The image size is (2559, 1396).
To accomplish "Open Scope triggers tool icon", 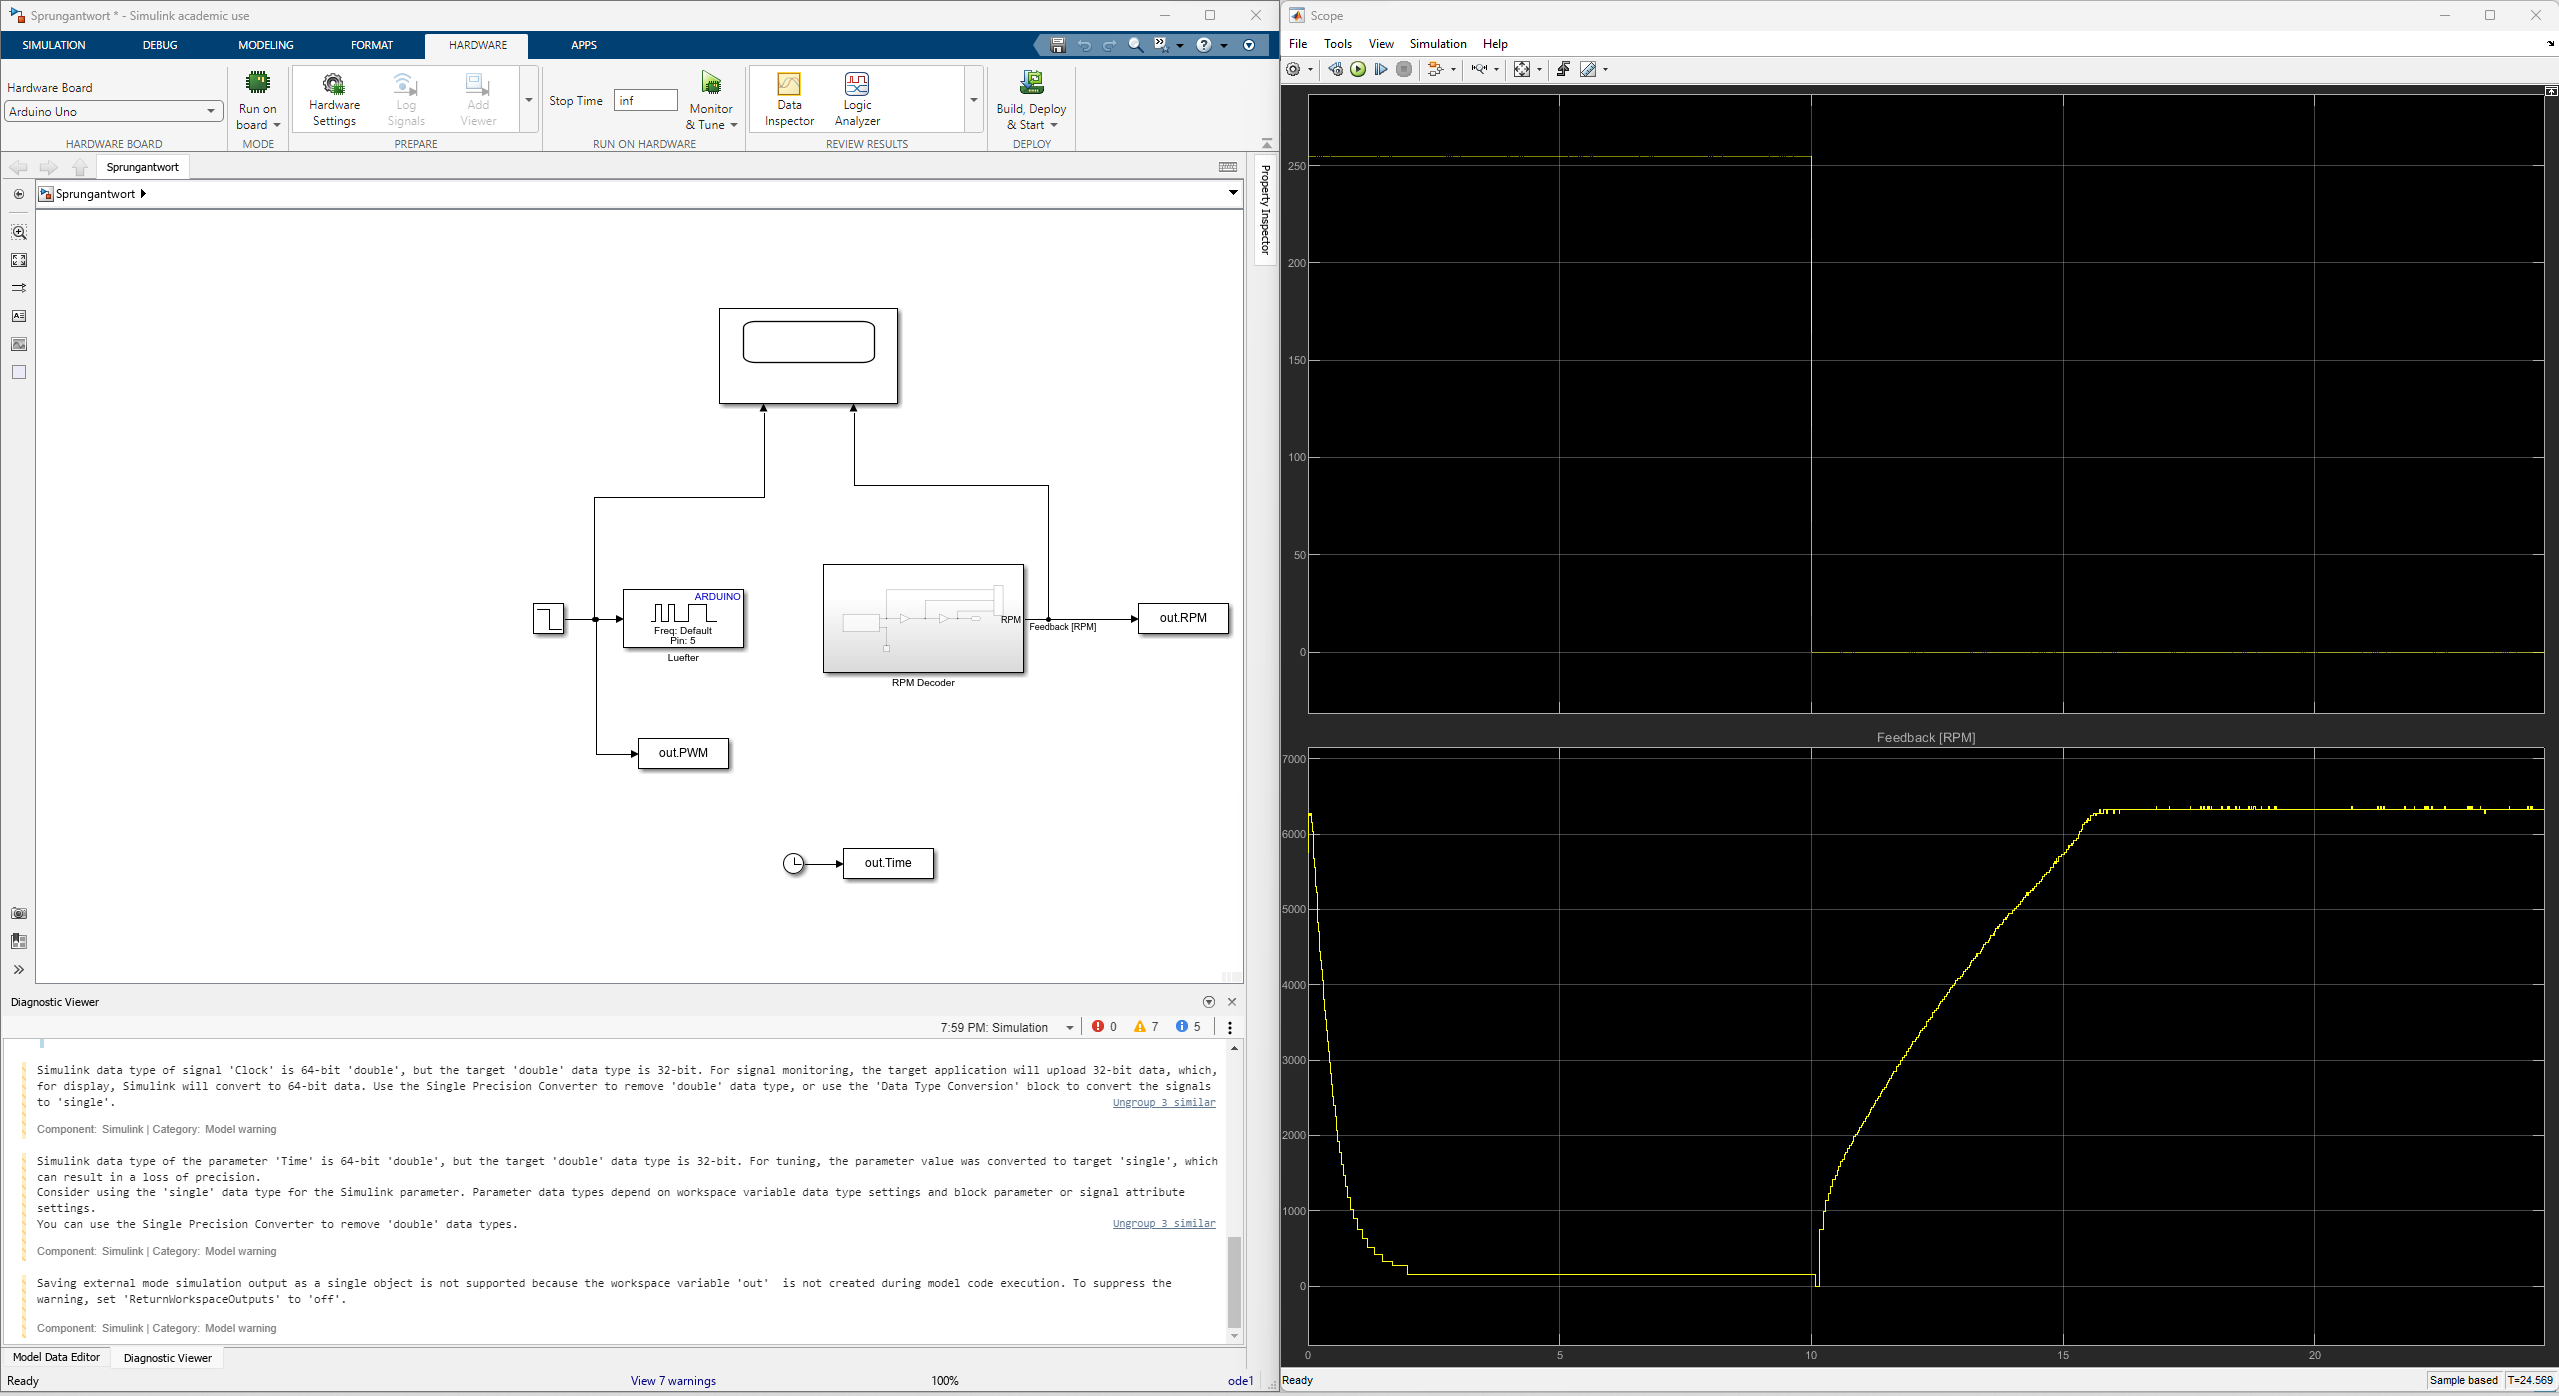I will pos(1562,69).
